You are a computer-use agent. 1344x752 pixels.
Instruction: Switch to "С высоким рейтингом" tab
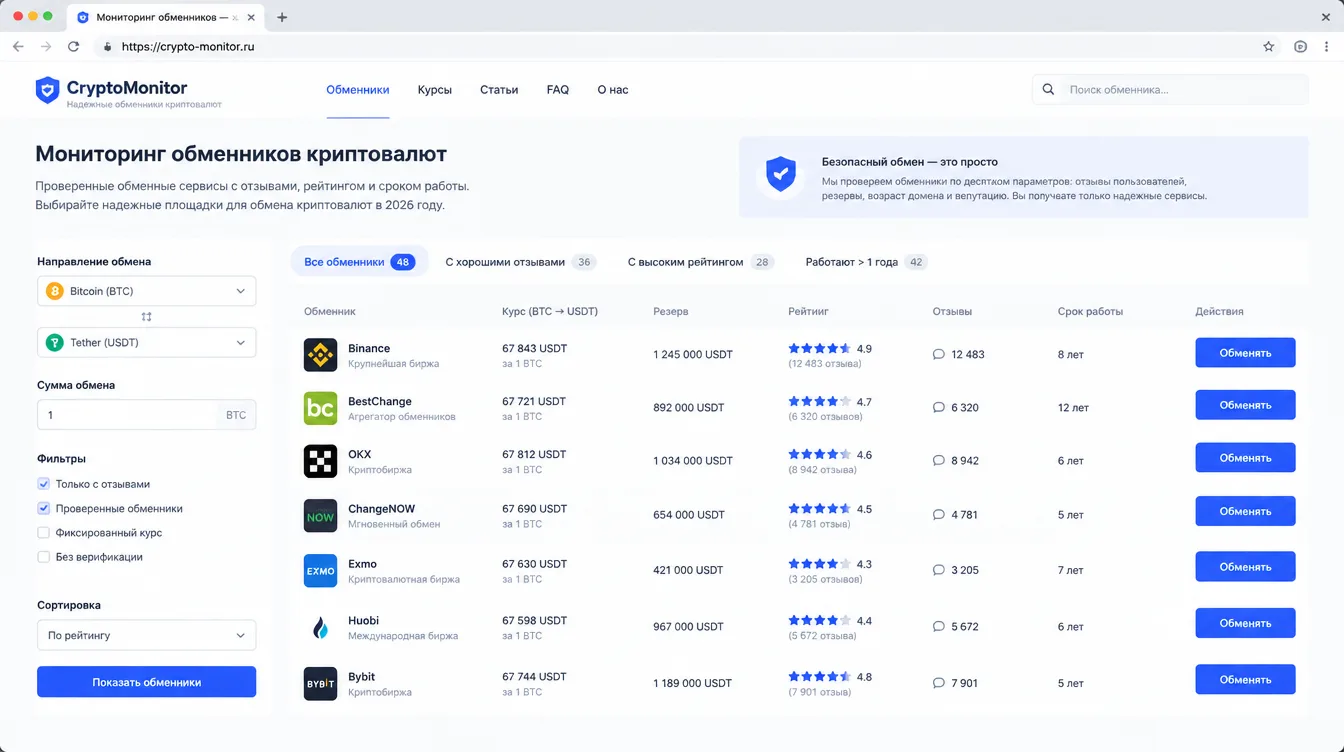point(701,262)
